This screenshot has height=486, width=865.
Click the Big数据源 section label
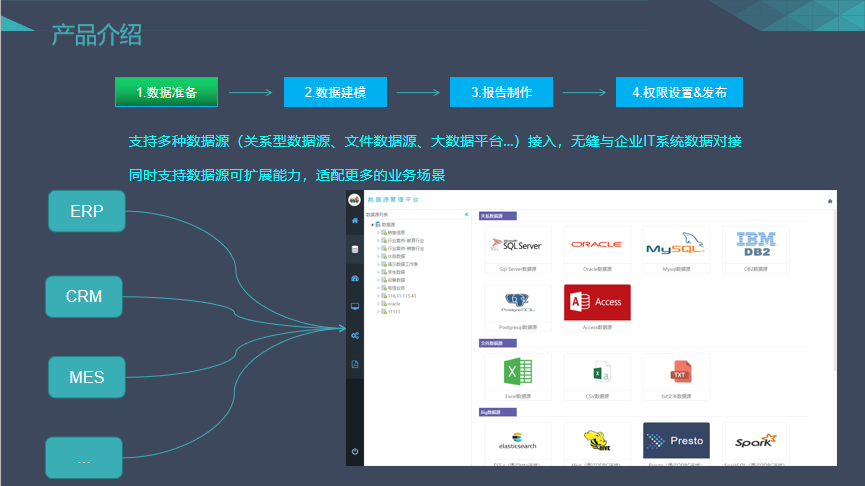coord(498,412)
